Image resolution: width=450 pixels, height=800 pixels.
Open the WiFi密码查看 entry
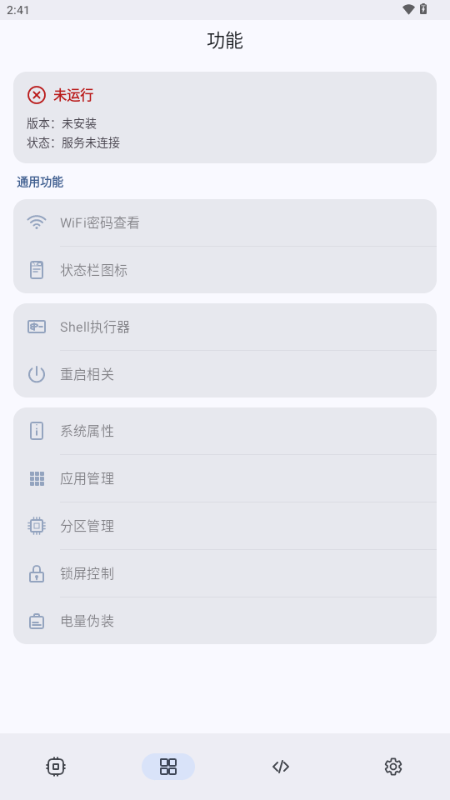[x=225, y=223]
